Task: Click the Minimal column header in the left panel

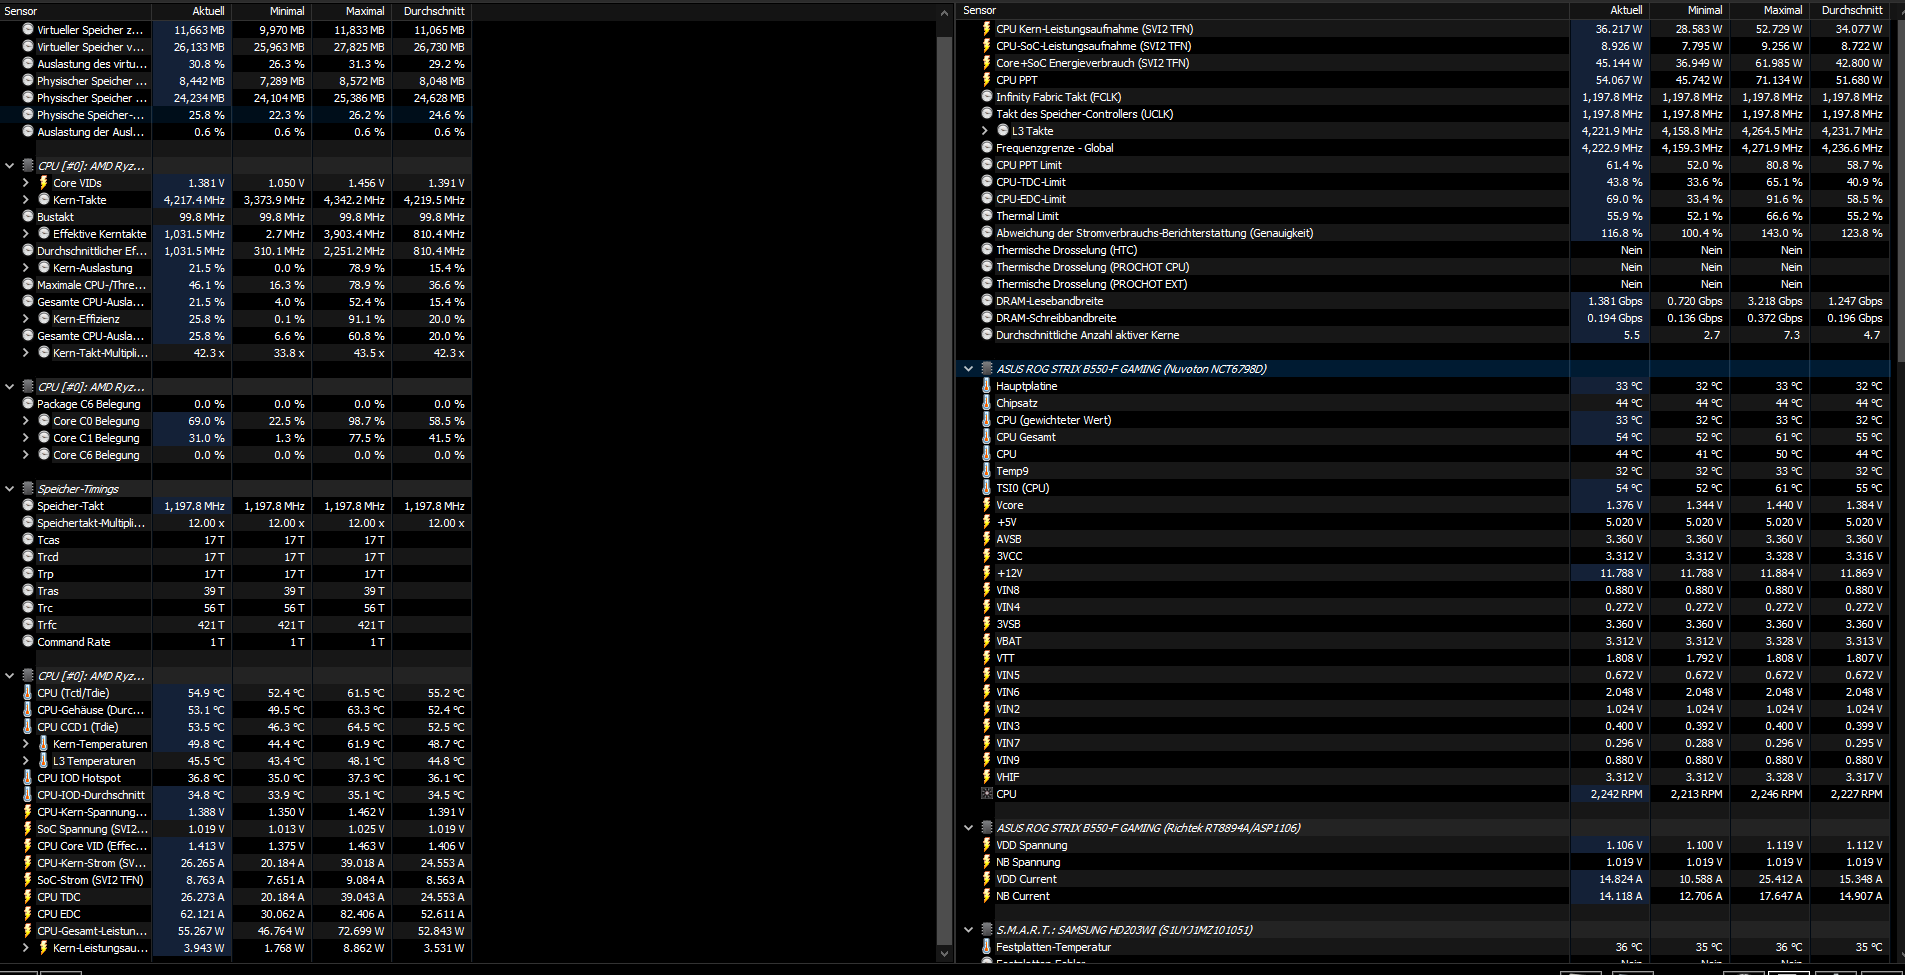Action: click(272, 11)
